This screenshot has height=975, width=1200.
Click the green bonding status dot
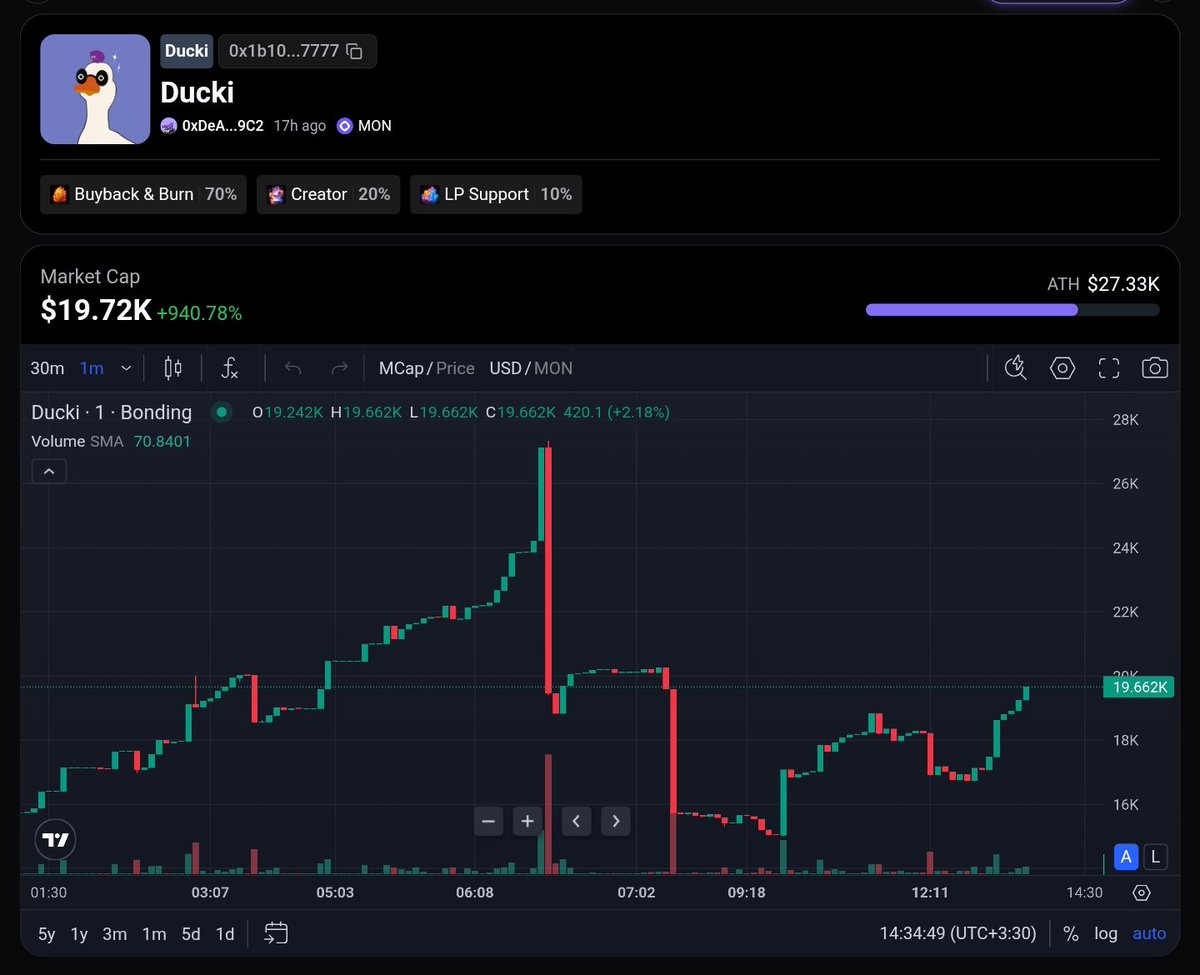221,412
